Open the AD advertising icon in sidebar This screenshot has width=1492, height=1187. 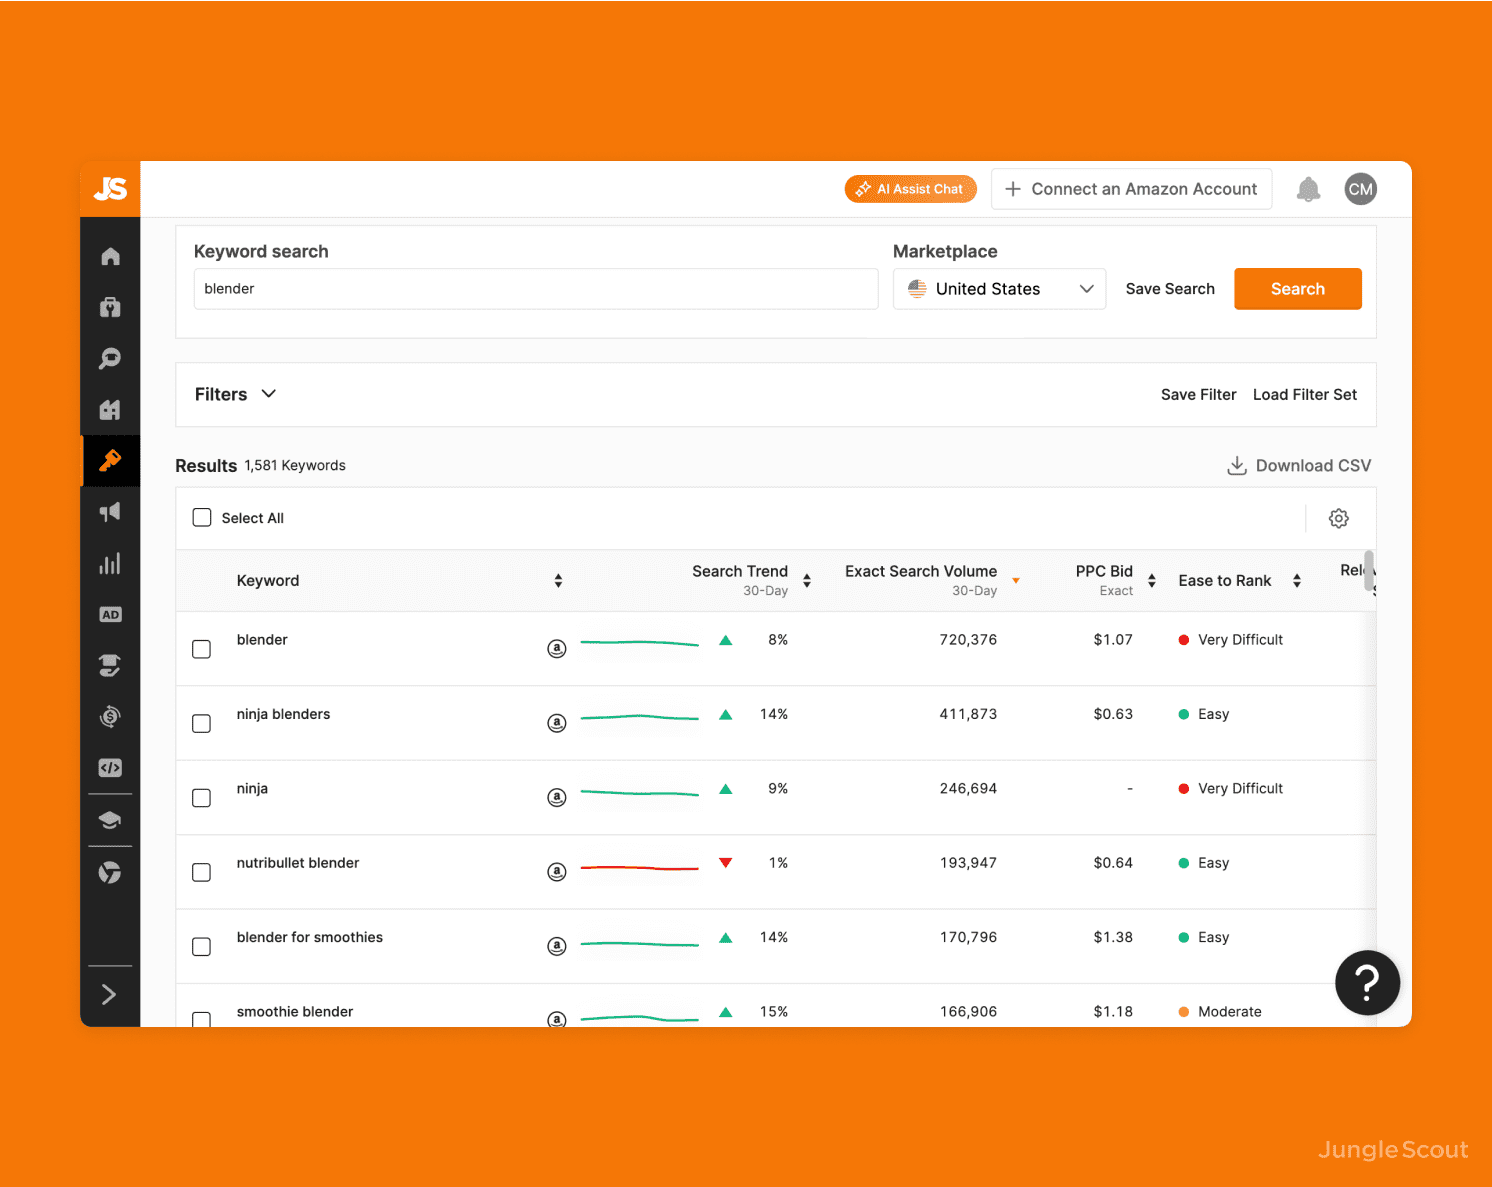pyautogui.click(x=110, y=614)
